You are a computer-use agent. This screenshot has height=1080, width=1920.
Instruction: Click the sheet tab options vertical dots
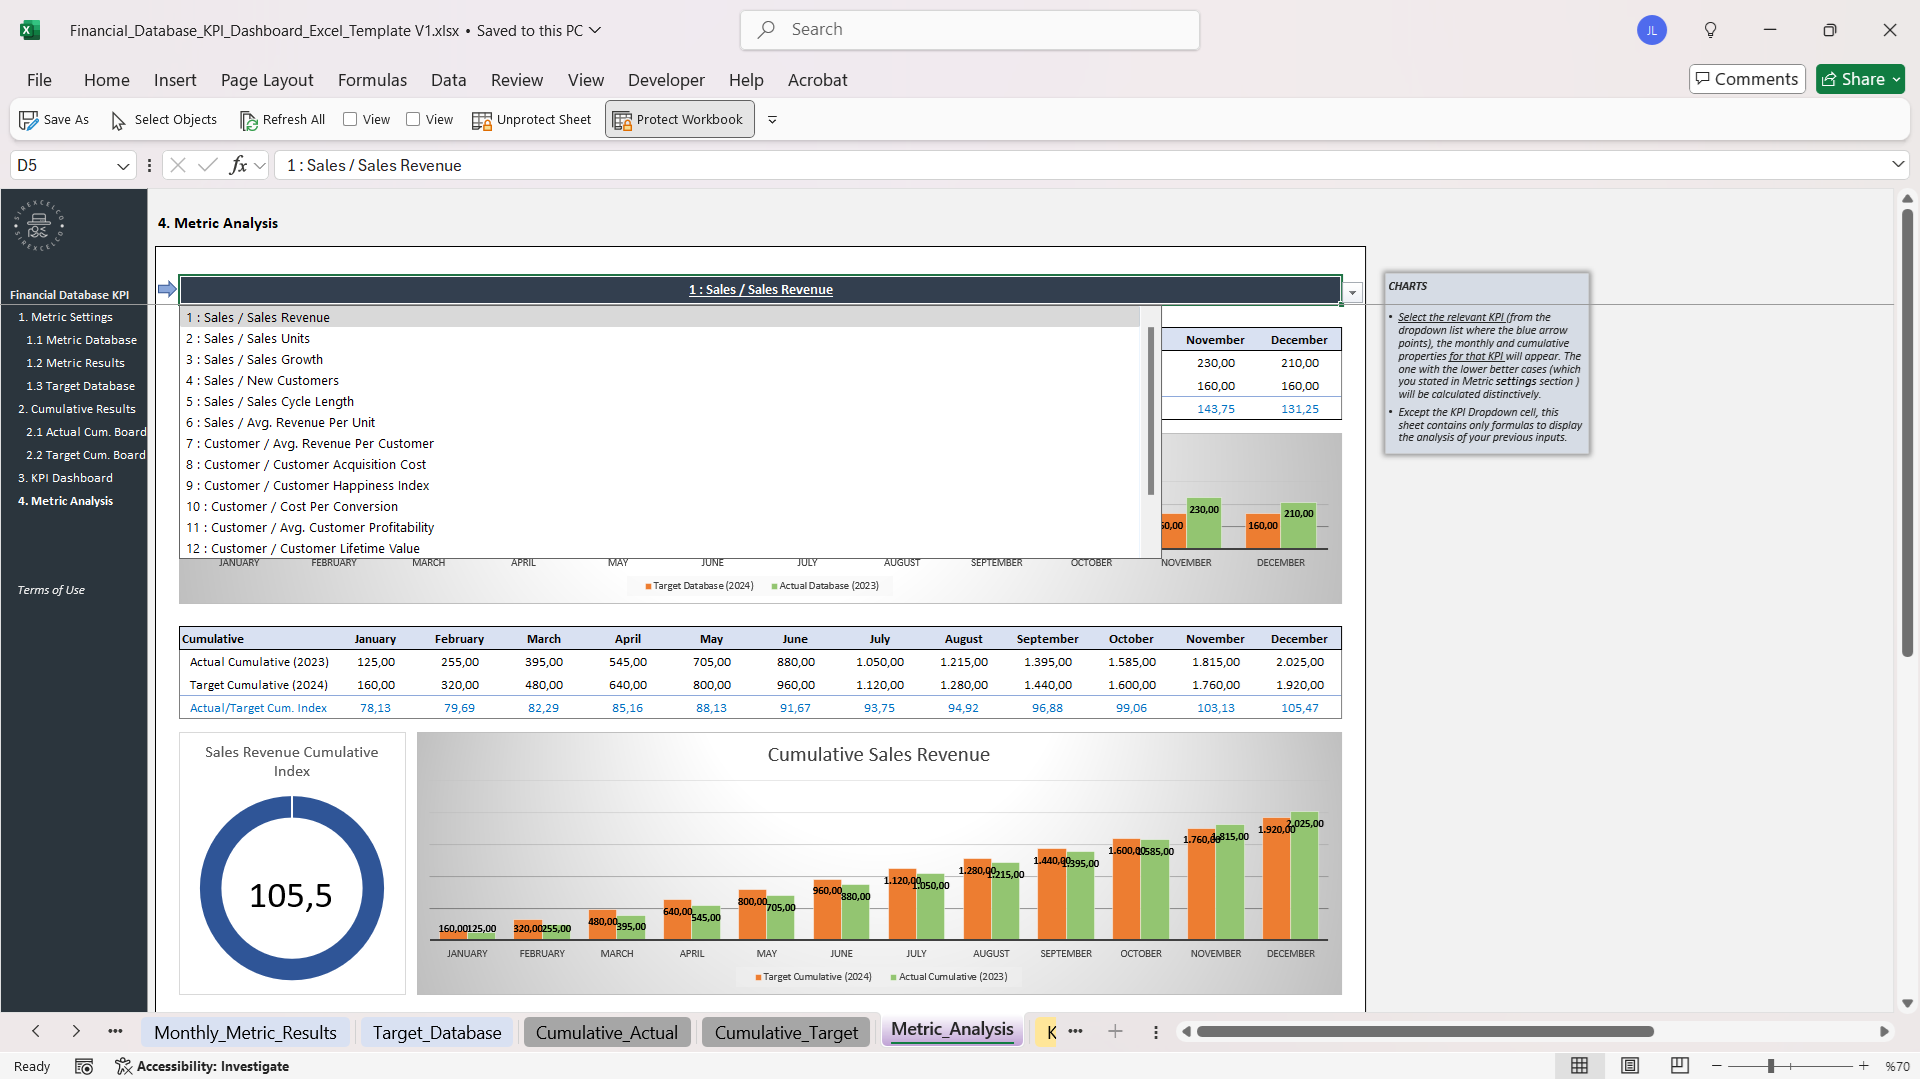pyautogui.click(x=1156, y=1032)
